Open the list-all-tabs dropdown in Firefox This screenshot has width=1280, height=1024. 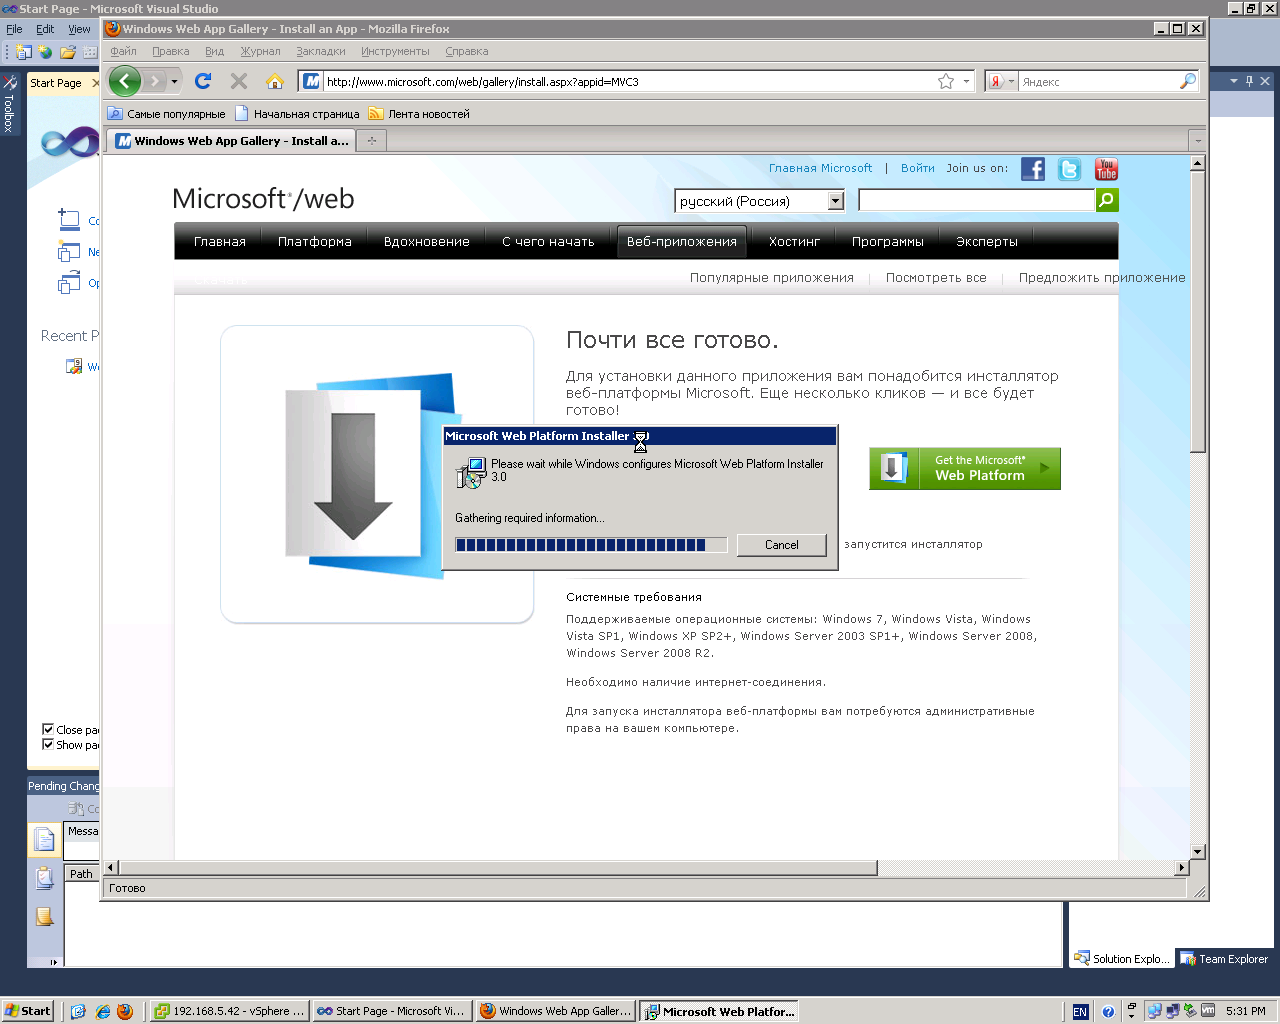(x=1196, y=141)
